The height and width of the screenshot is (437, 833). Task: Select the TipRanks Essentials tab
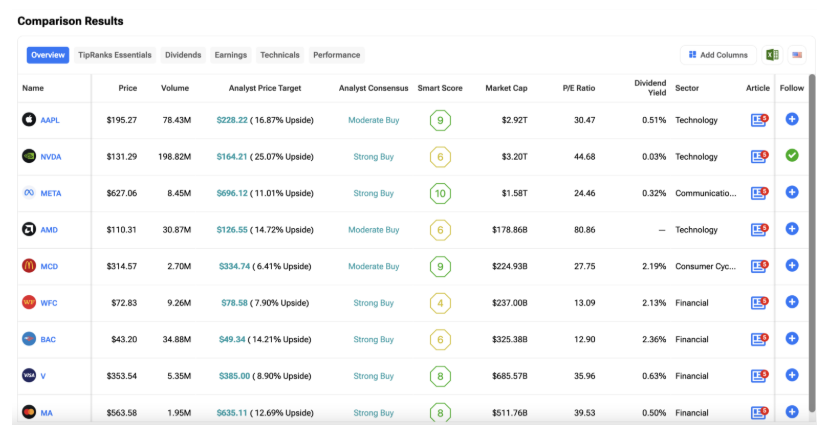tap(115, 55)
